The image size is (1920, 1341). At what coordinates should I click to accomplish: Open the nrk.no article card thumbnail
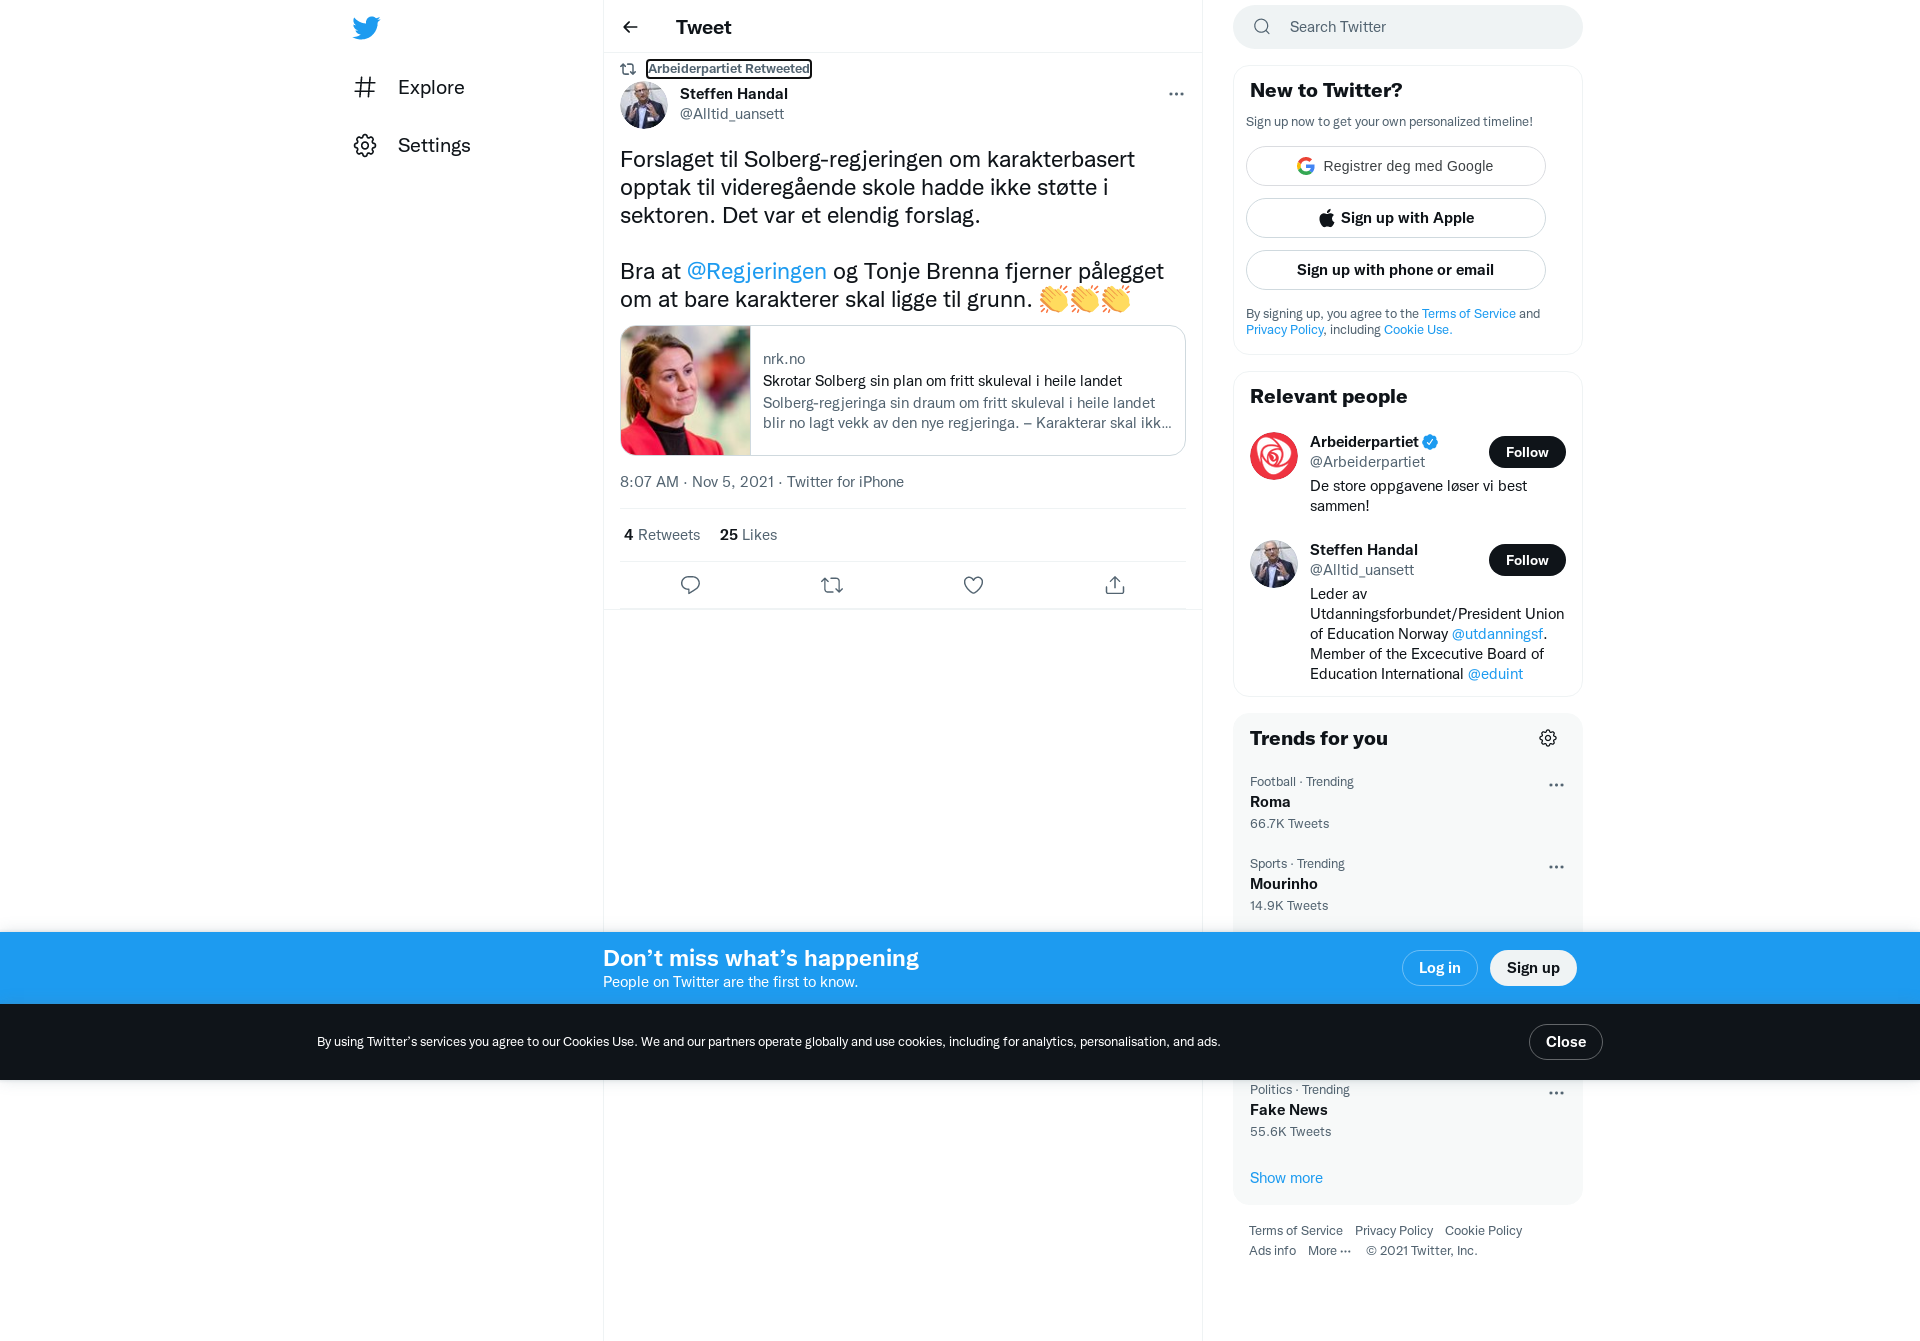pos(686,390)
